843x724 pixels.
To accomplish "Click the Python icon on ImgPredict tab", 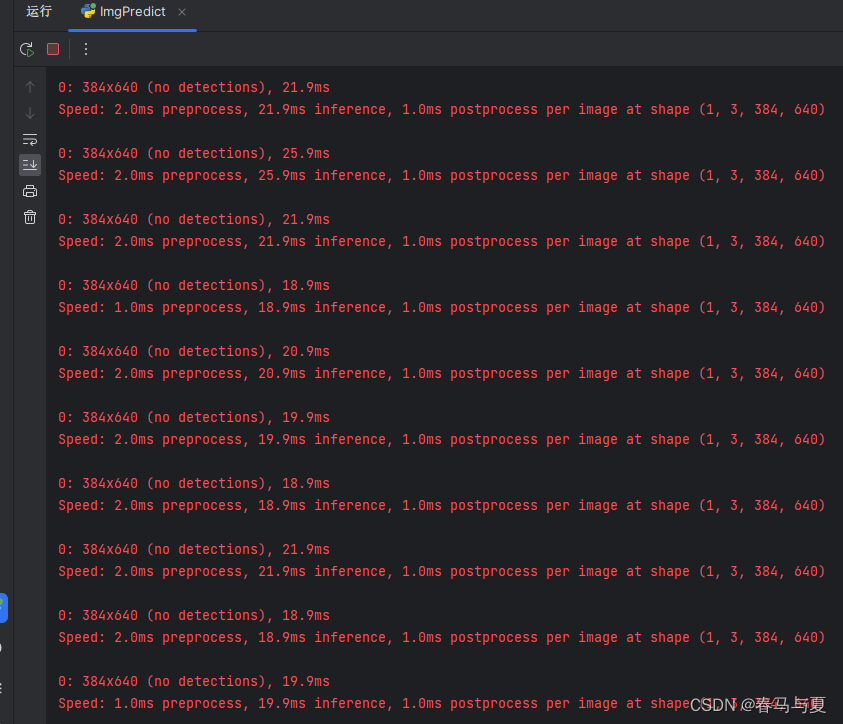I will coord(88,11).
